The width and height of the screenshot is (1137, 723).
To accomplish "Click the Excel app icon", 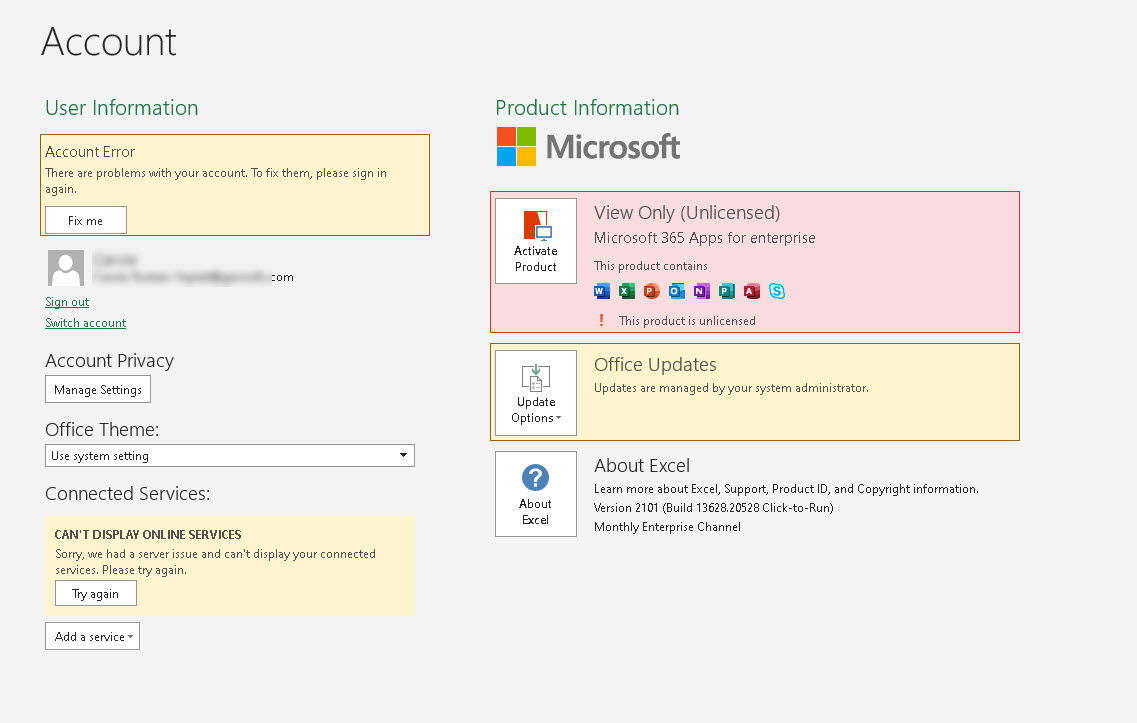I will pyautogui.click(x=627, y=292).
